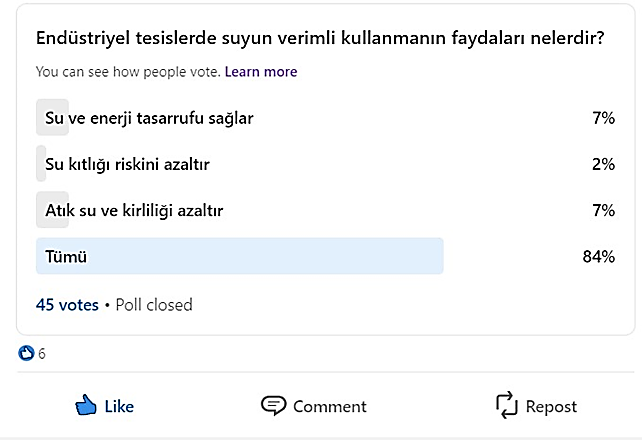Click the 'Poll closed' status text
Screen dimensions: 642x440
coord(154,305)
